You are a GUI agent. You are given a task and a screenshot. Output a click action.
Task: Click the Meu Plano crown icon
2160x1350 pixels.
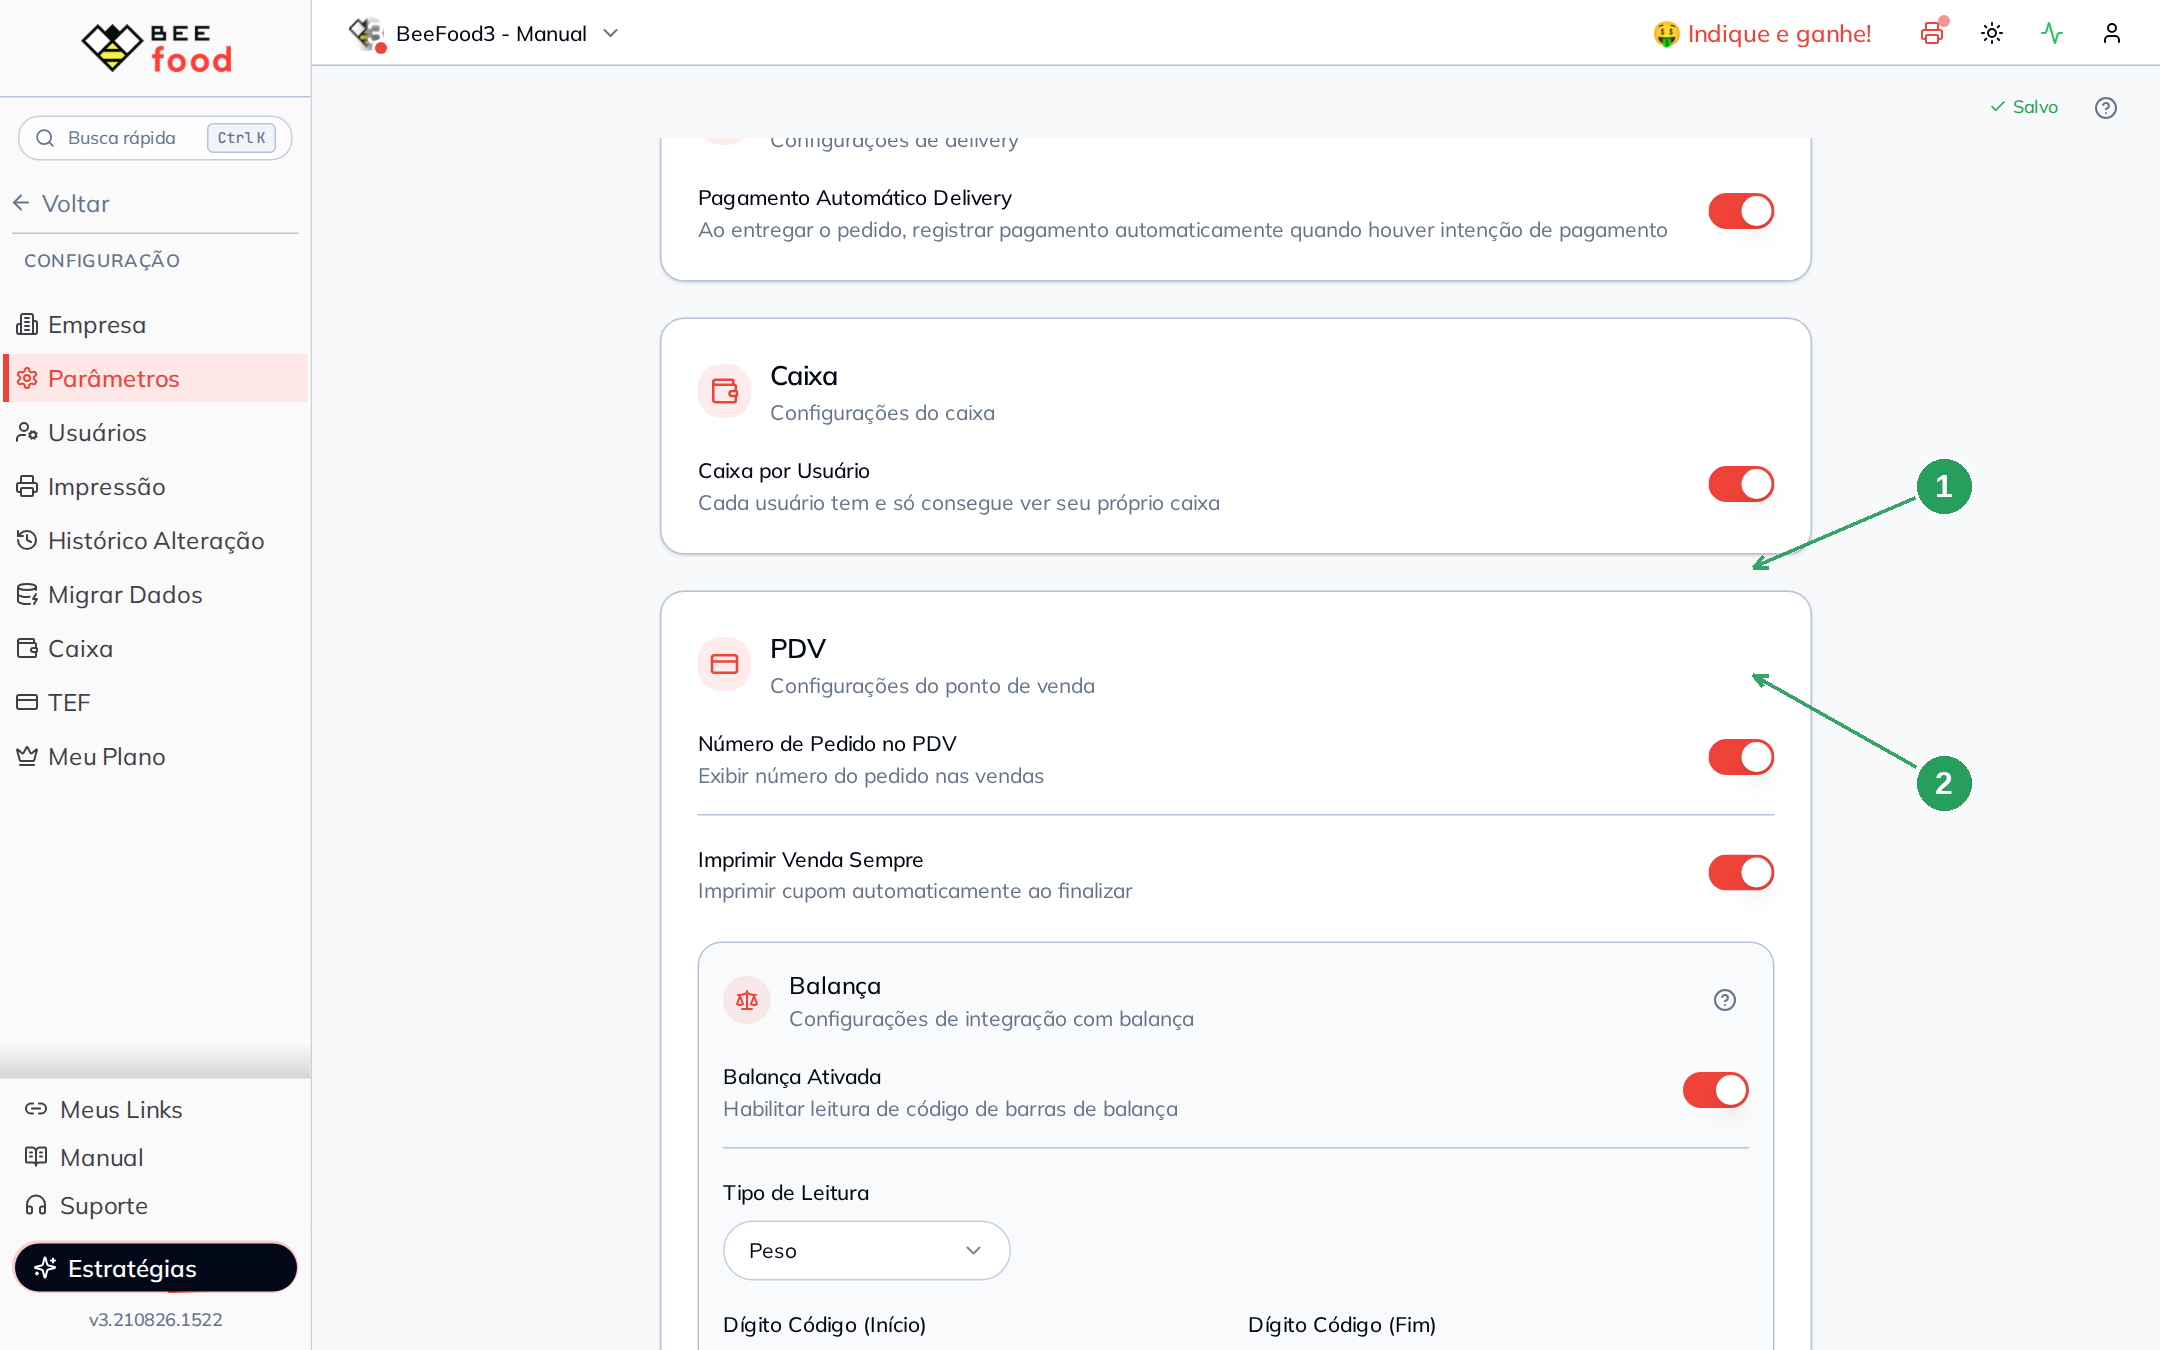(x=27, y=756)
